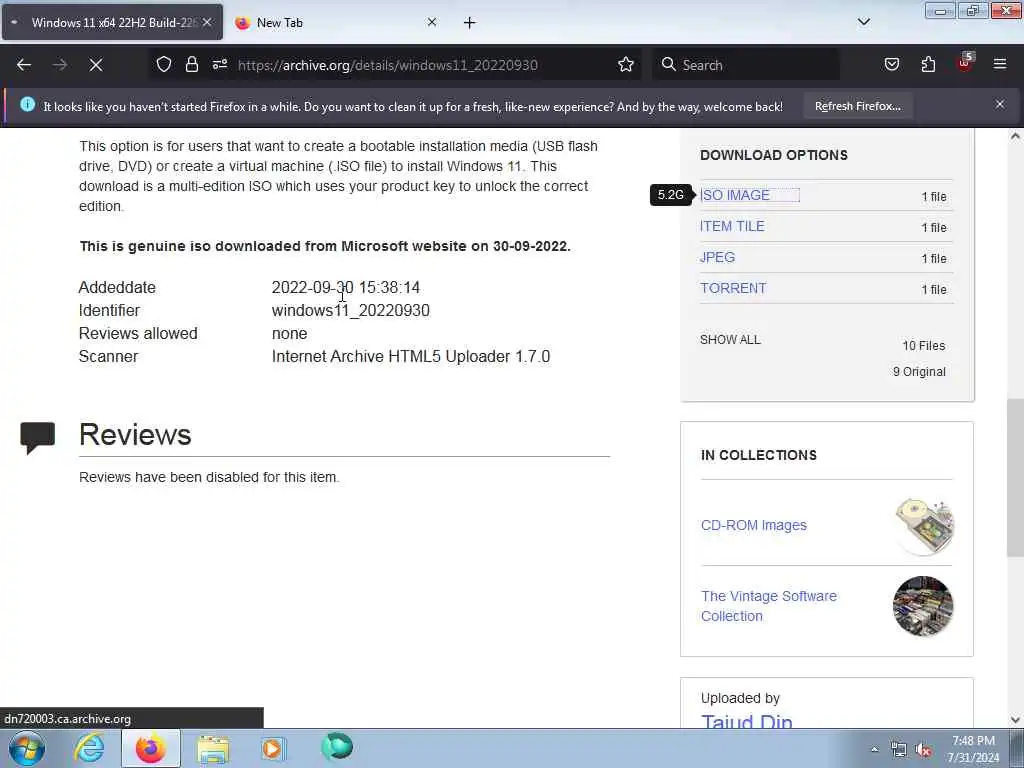Screen dimensions: 1024x768
Task: Select the Windows 11 x64 22H2 tab
Action: [112, 23]
